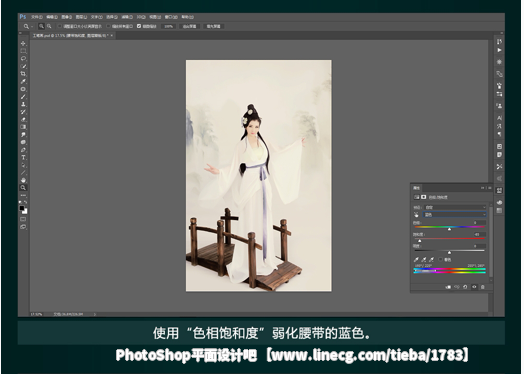The height and width of the screenshot is (374, 524).
Task: Click the Zoom Out magnifier in options bar
Action: (x=49, y=26)
